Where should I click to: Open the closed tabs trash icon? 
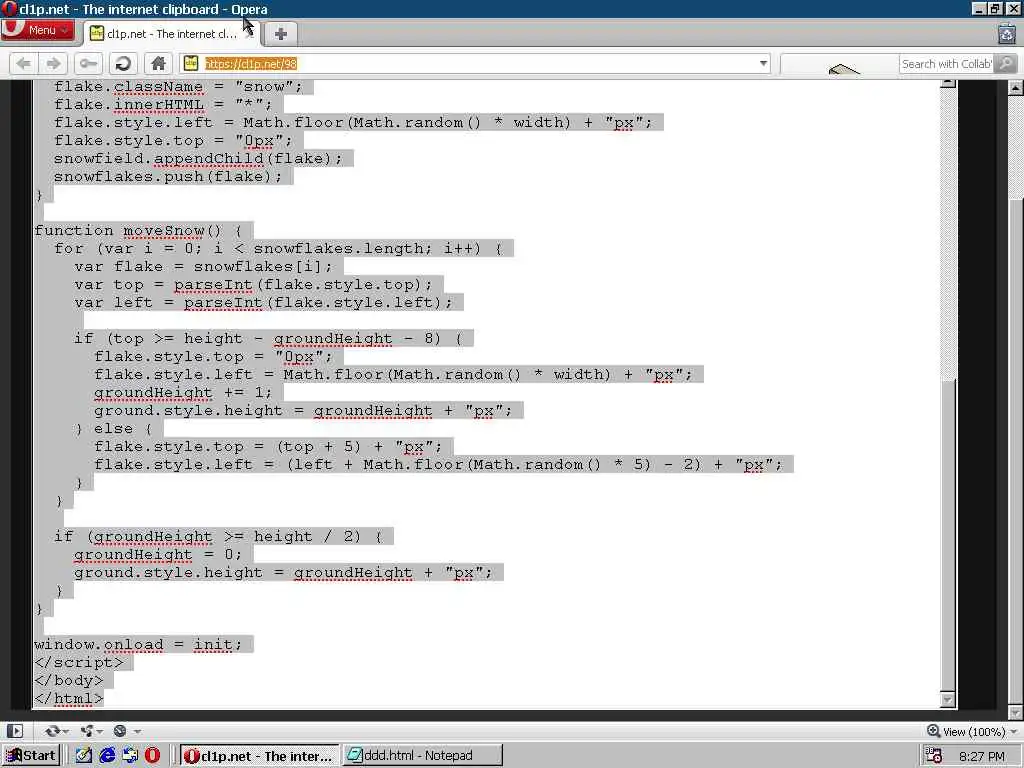[x=1006, y=33]
